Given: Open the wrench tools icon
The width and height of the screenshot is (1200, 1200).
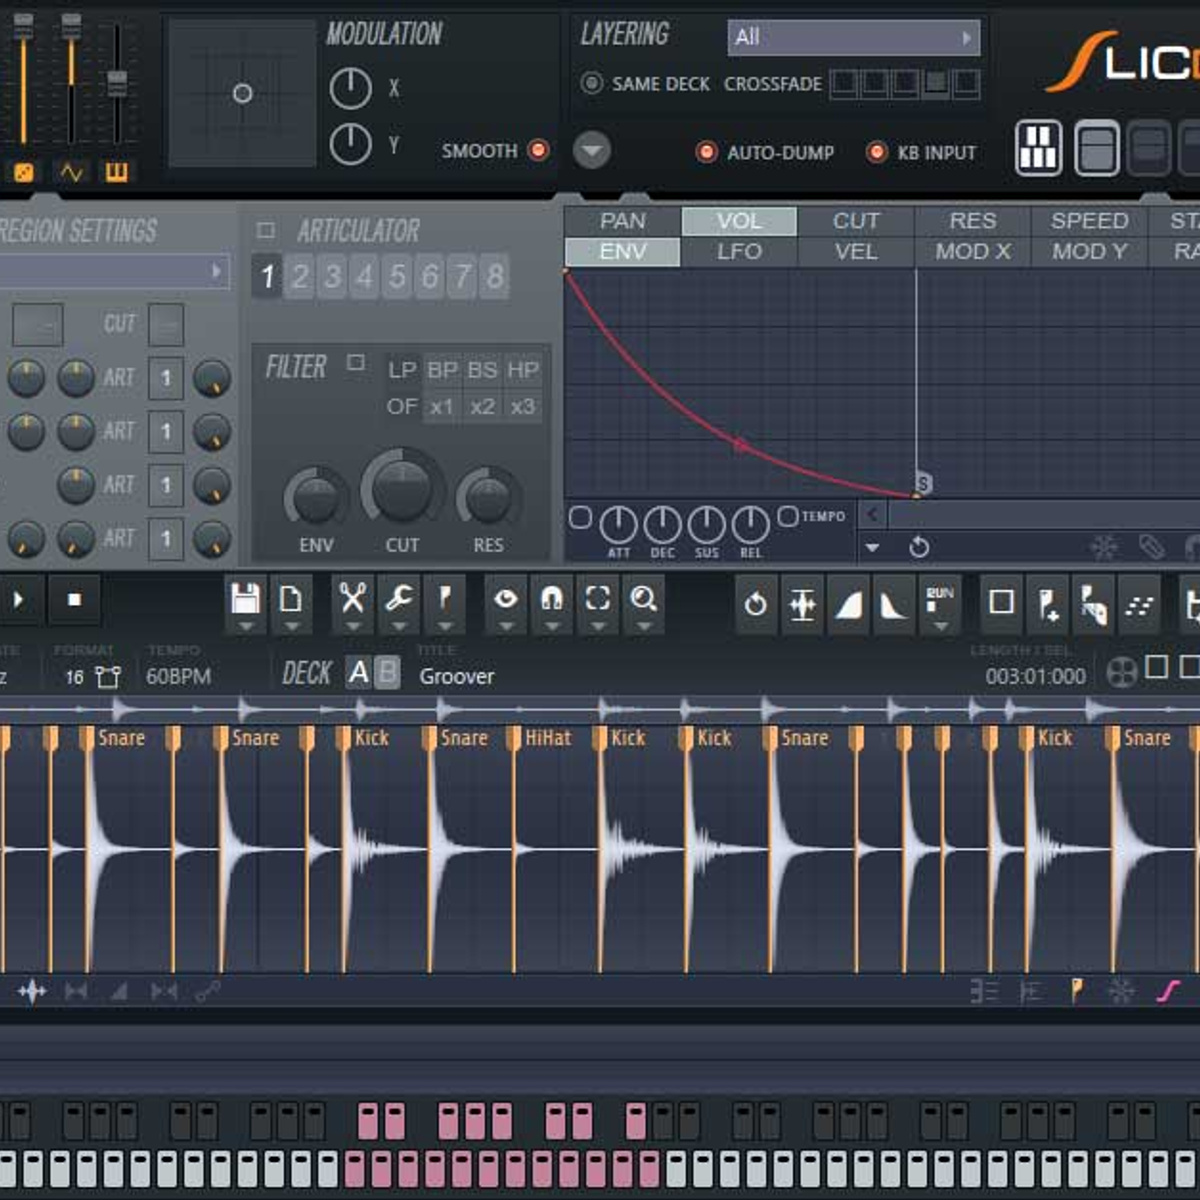Looking at the screenshot, I should (x=399, y=598).
